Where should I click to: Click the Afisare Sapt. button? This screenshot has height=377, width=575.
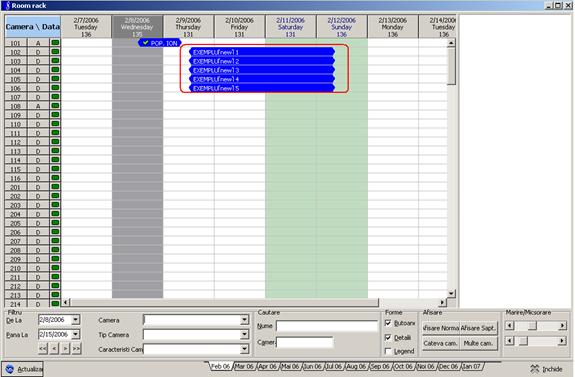[x=478, y=328]
